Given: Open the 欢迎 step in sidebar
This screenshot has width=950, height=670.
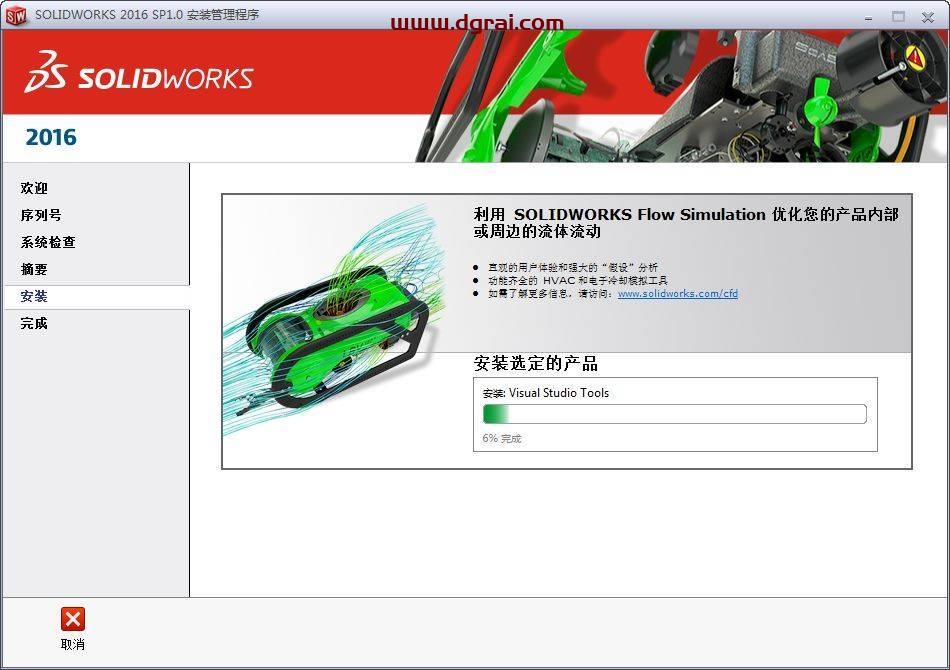Looking at the screenshot, I should click(34, 188).
